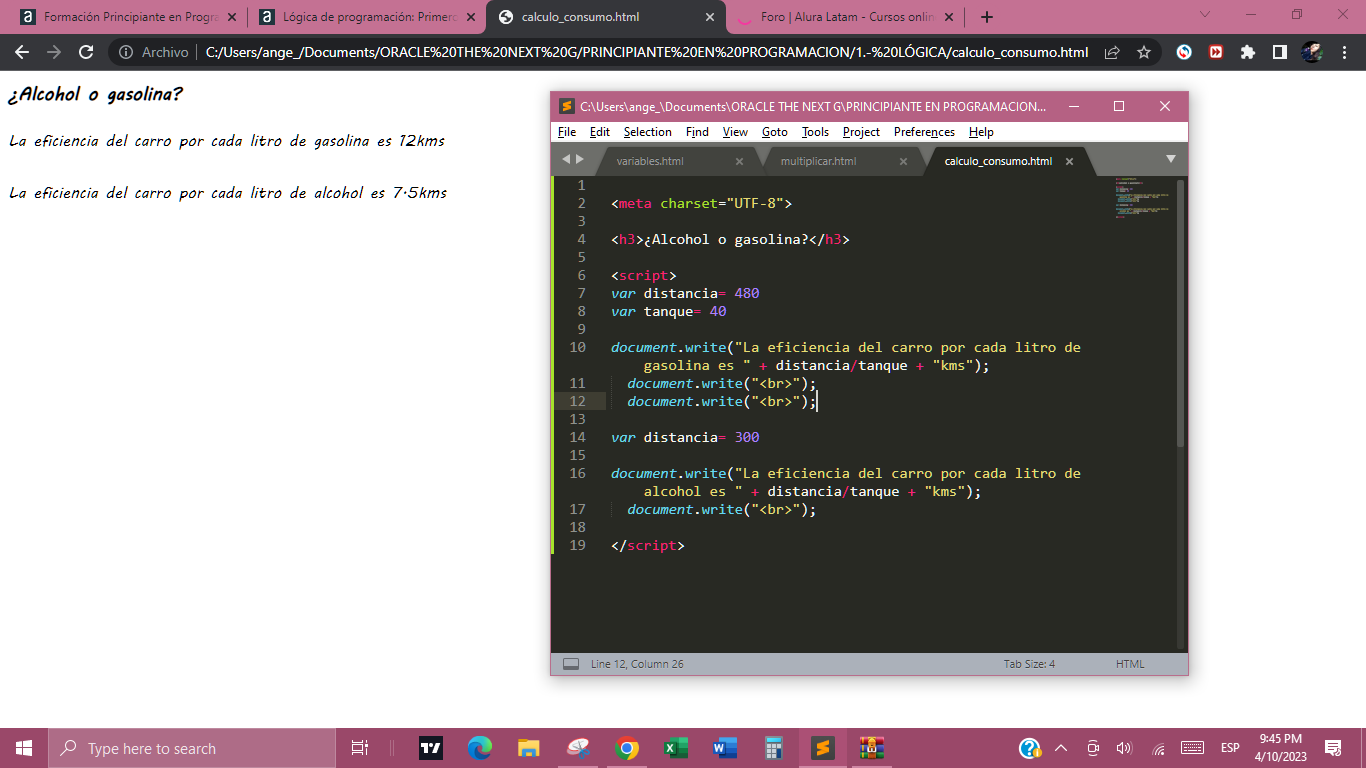Open Chrome extensions puzzle icon
The image size is (1366, 768).
(x=1248, y=52)
